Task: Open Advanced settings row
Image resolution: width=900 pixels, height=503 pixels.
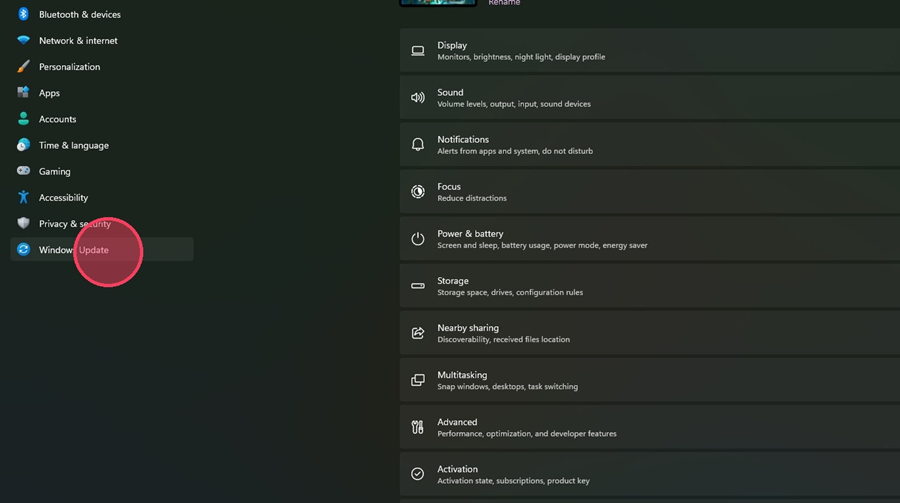Action: 650,427
